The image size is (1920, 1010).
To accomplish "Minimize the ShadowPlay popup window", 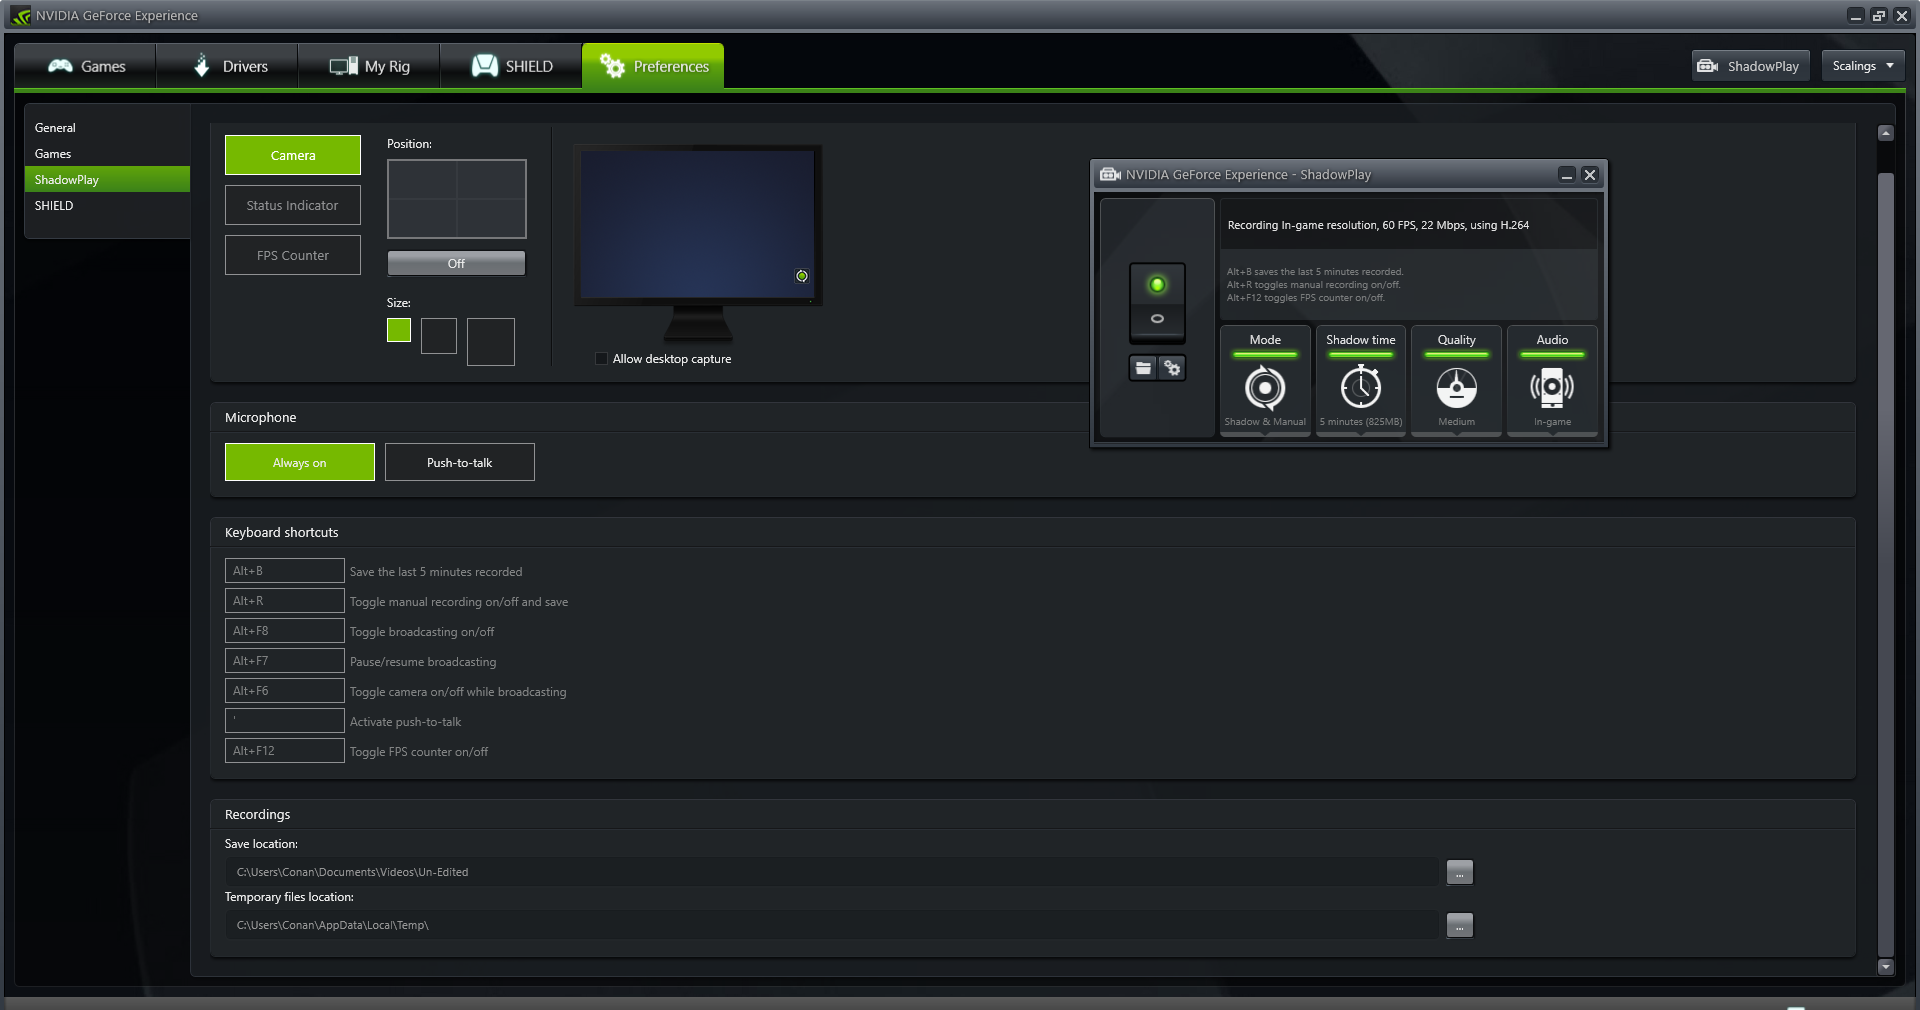I will [x=1567, y=175].
